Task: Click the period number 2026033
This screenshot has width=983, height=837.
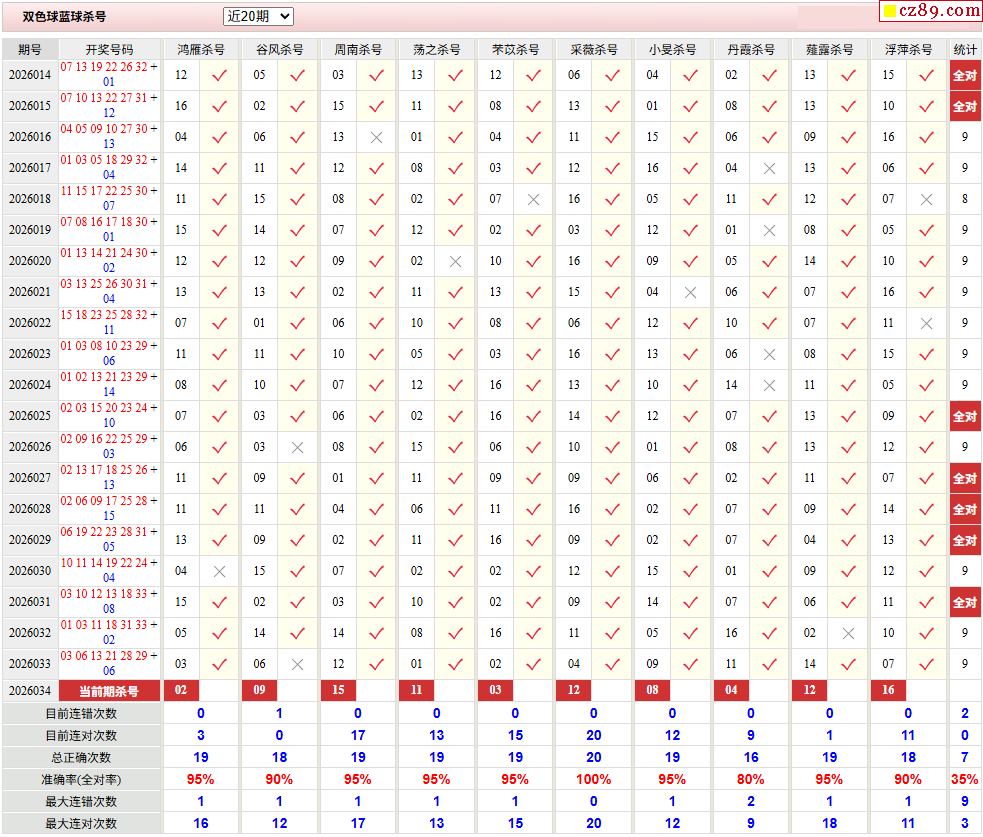Action: pyautogui.click(x=30, y=664)
